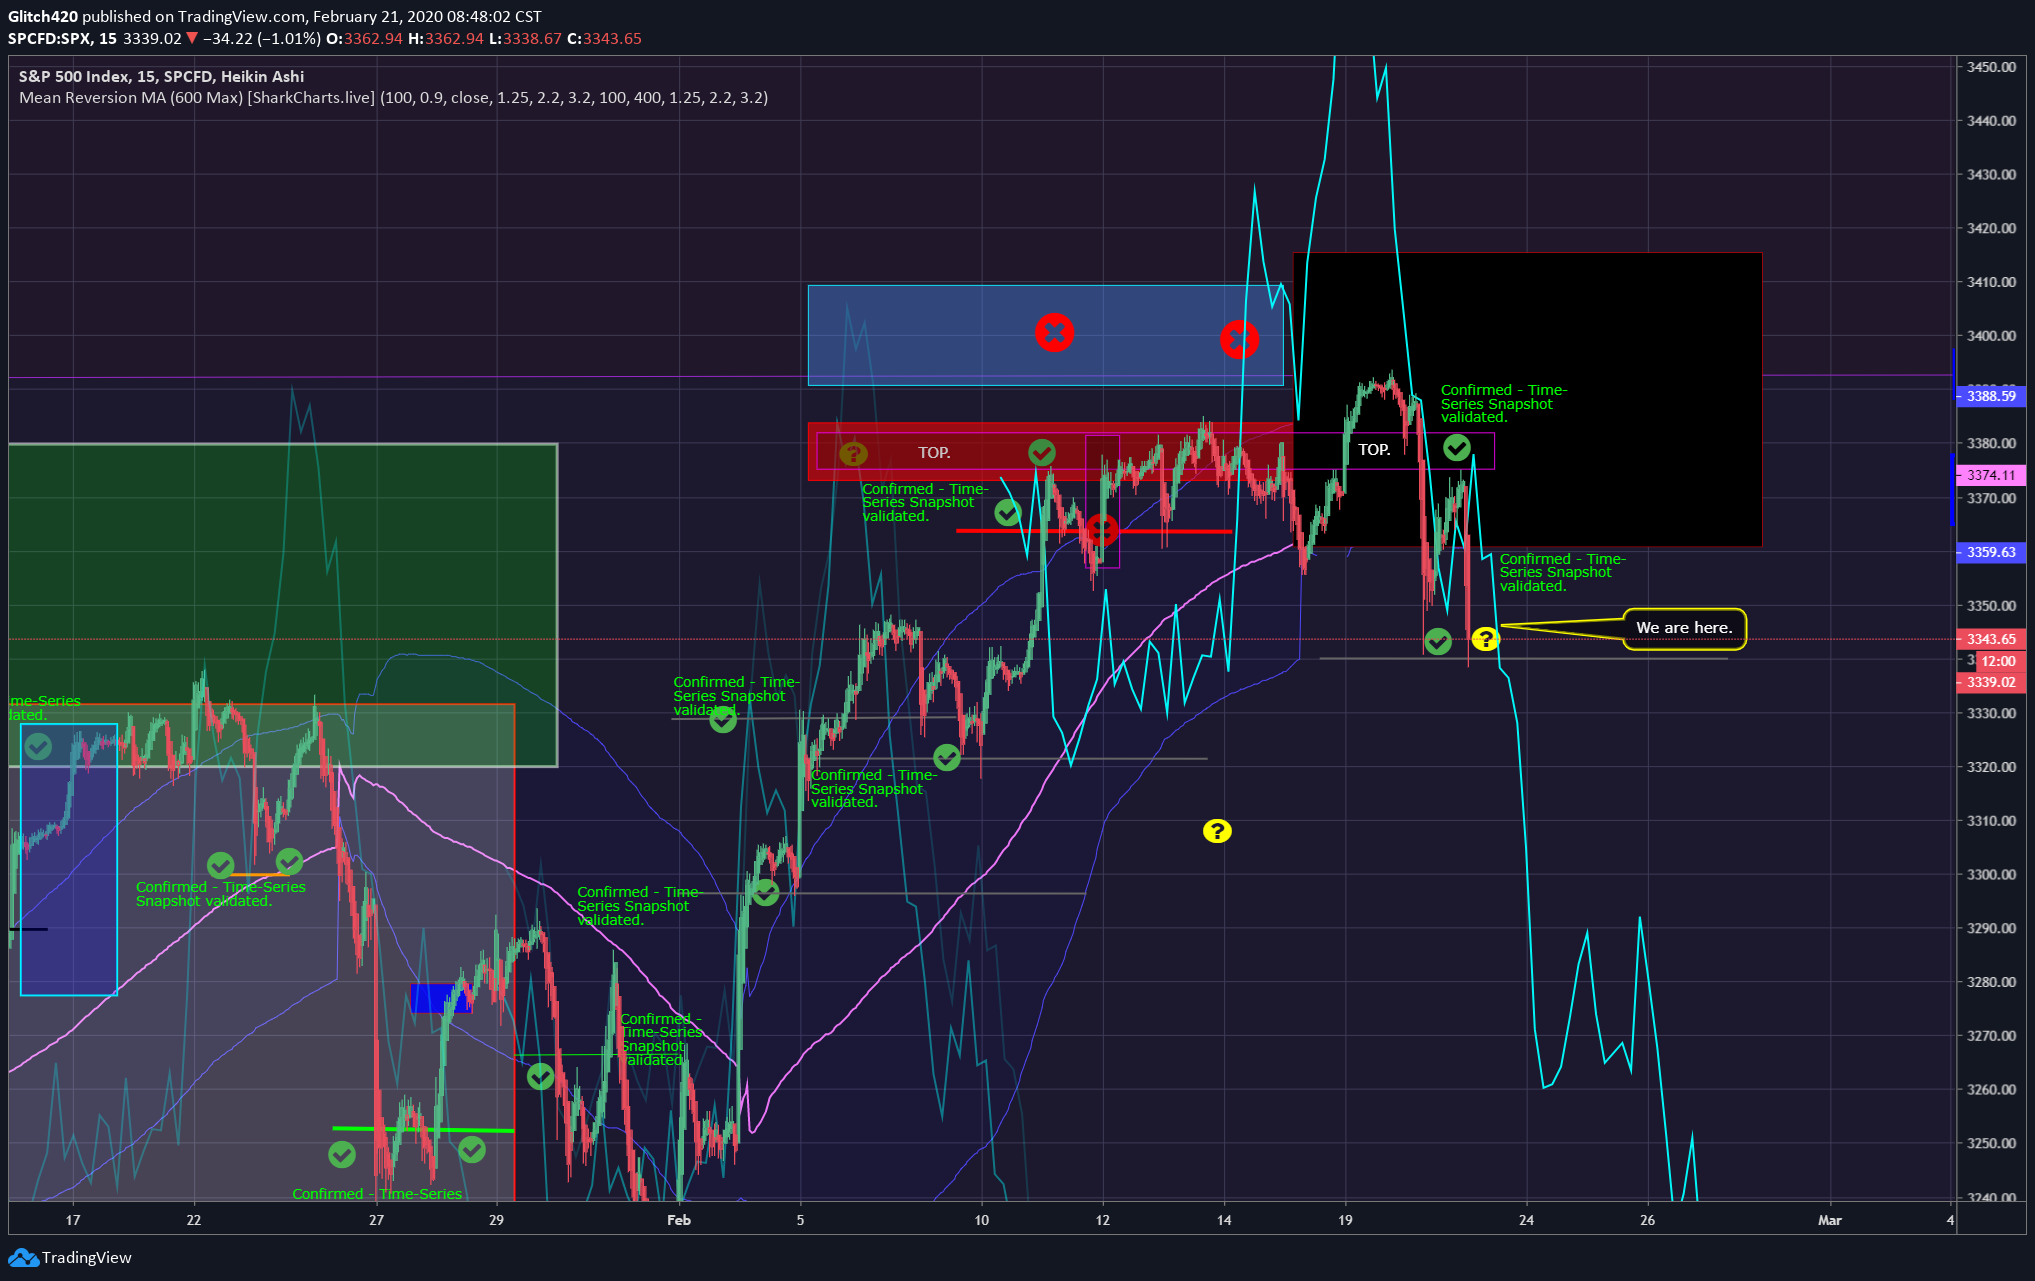Screen dimensions: 2035x1281
Task: Click the red X on the red horizontal line
Action: (x=1102, y=530)
